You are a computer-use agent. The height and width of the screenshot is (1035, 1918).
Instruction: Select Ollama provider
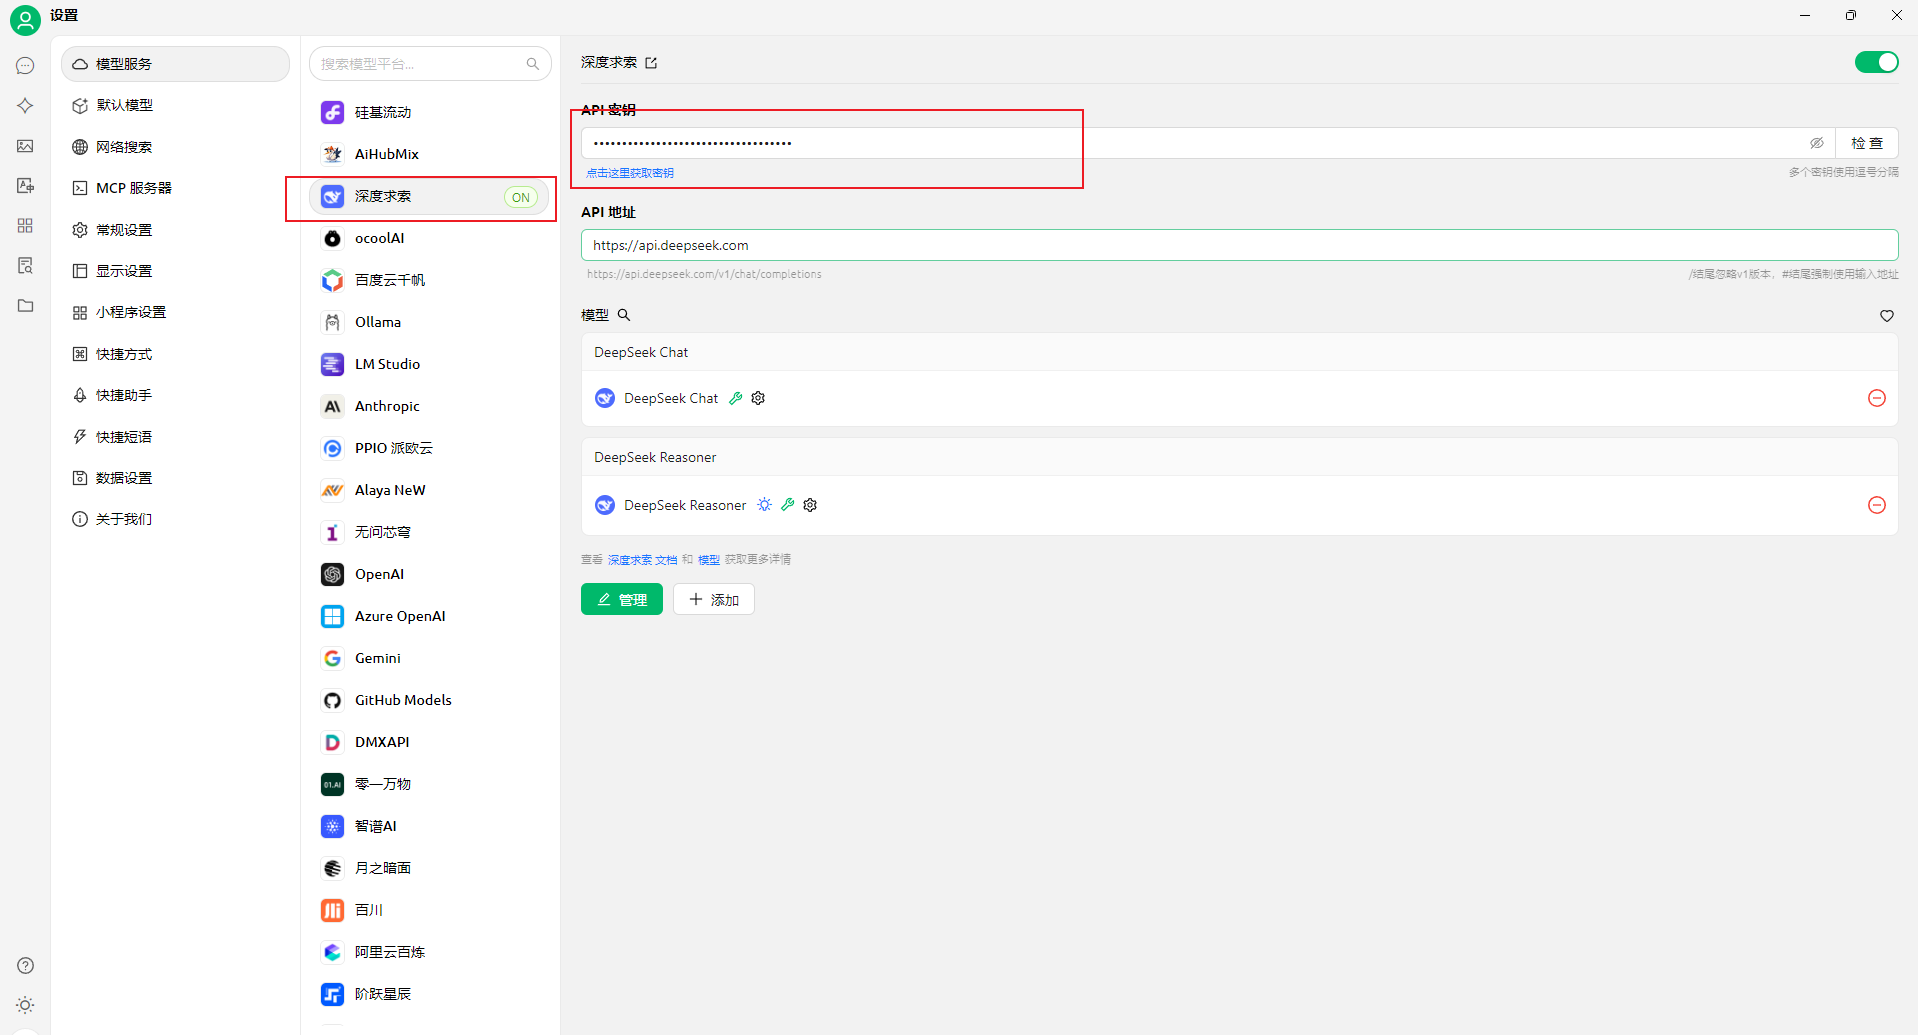coord(429,322)
